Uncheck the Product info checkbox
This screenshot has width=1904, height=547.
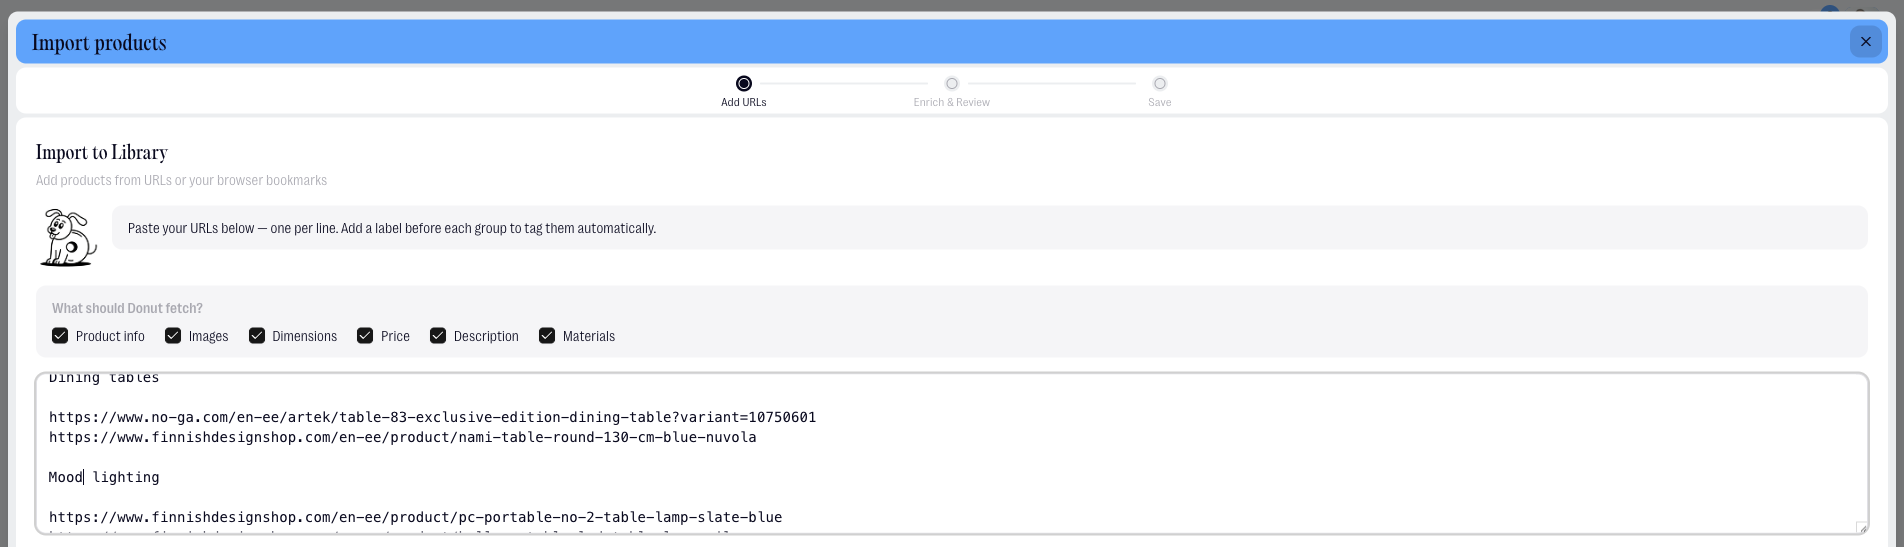[x=60, y=336]
